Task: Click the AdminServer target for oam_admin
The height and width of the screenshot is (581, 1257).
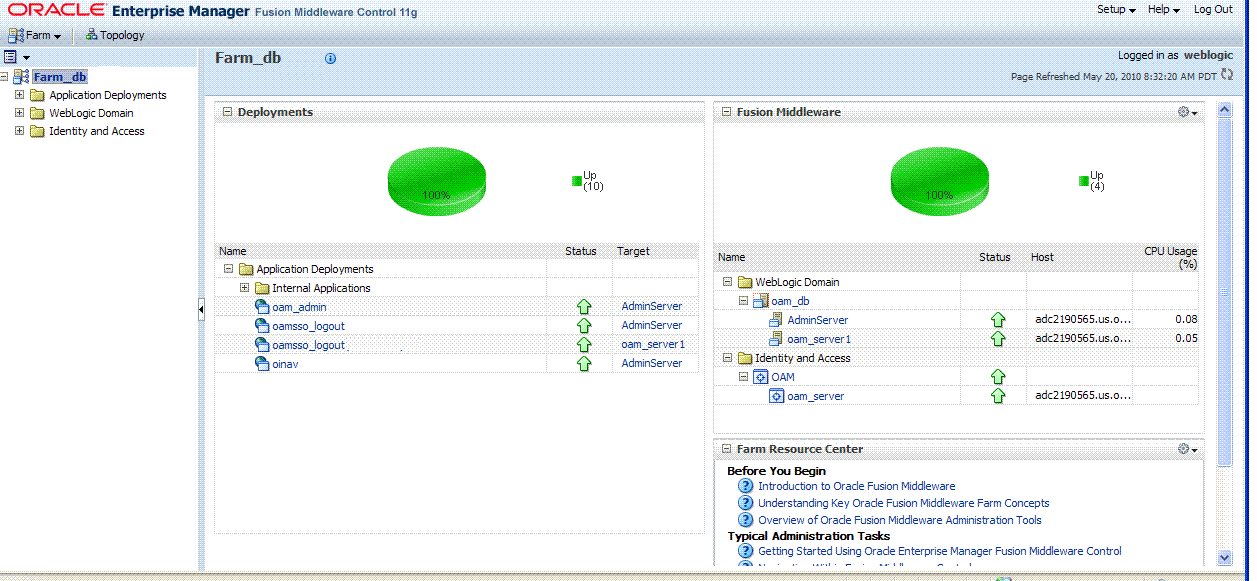Action: (x=652, y=307)
